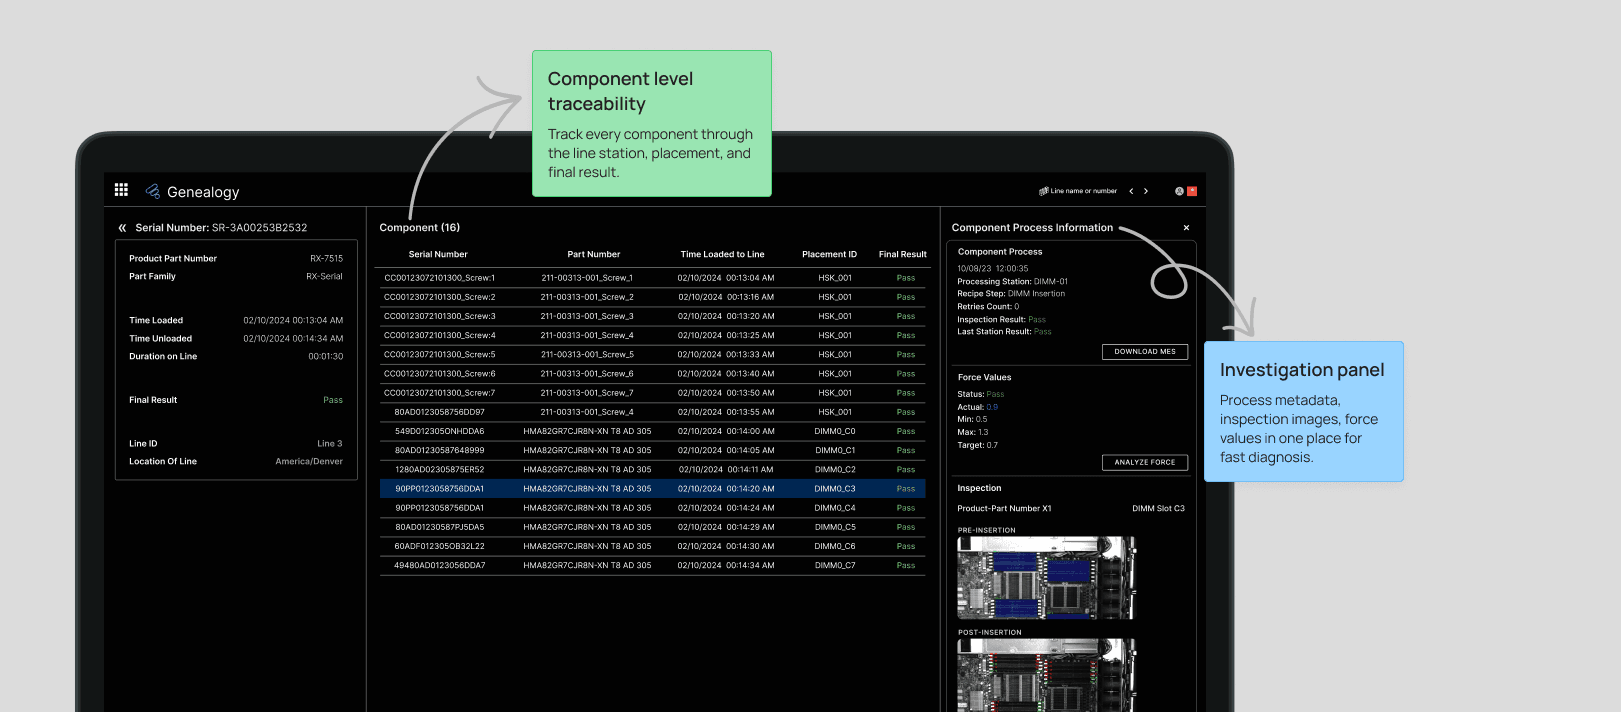Select the Screw:1 component row

click(652, 278)
